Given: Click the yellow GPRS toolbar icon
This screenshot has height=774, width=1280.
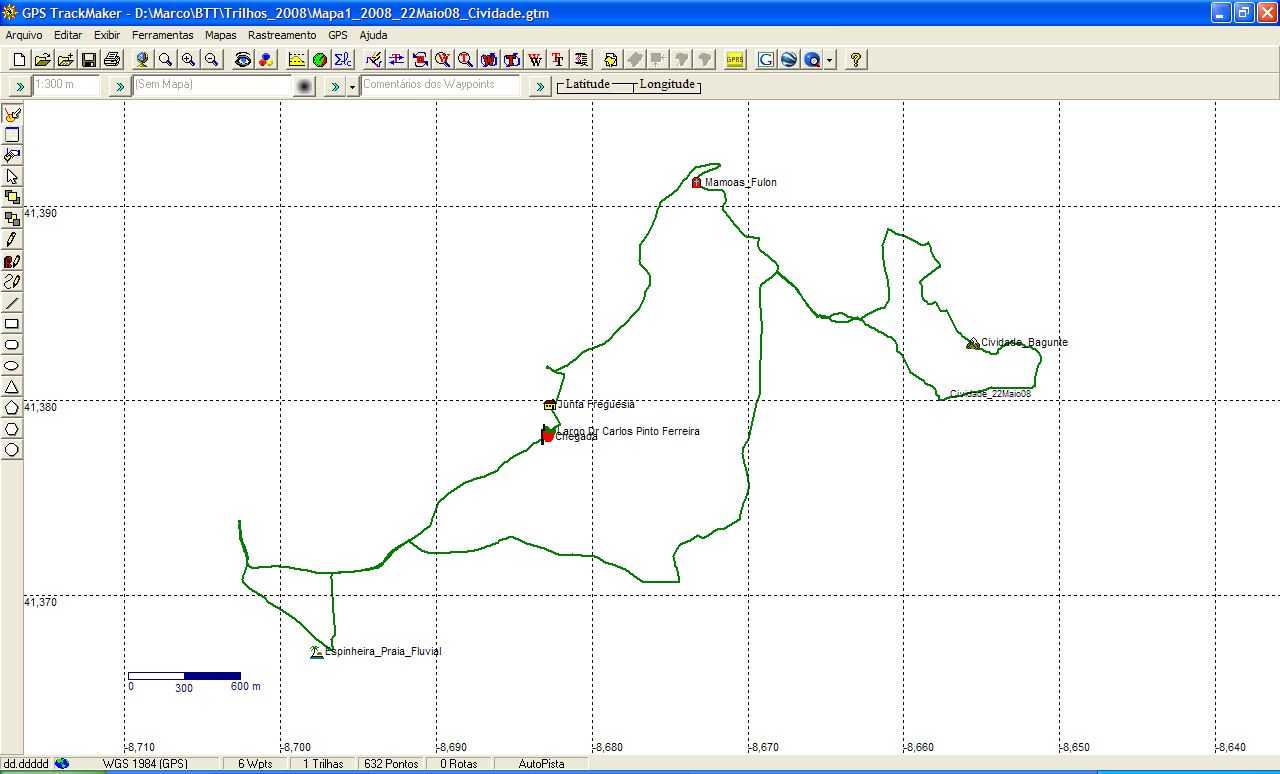Looking at the screenshot, I should point(735,59).
